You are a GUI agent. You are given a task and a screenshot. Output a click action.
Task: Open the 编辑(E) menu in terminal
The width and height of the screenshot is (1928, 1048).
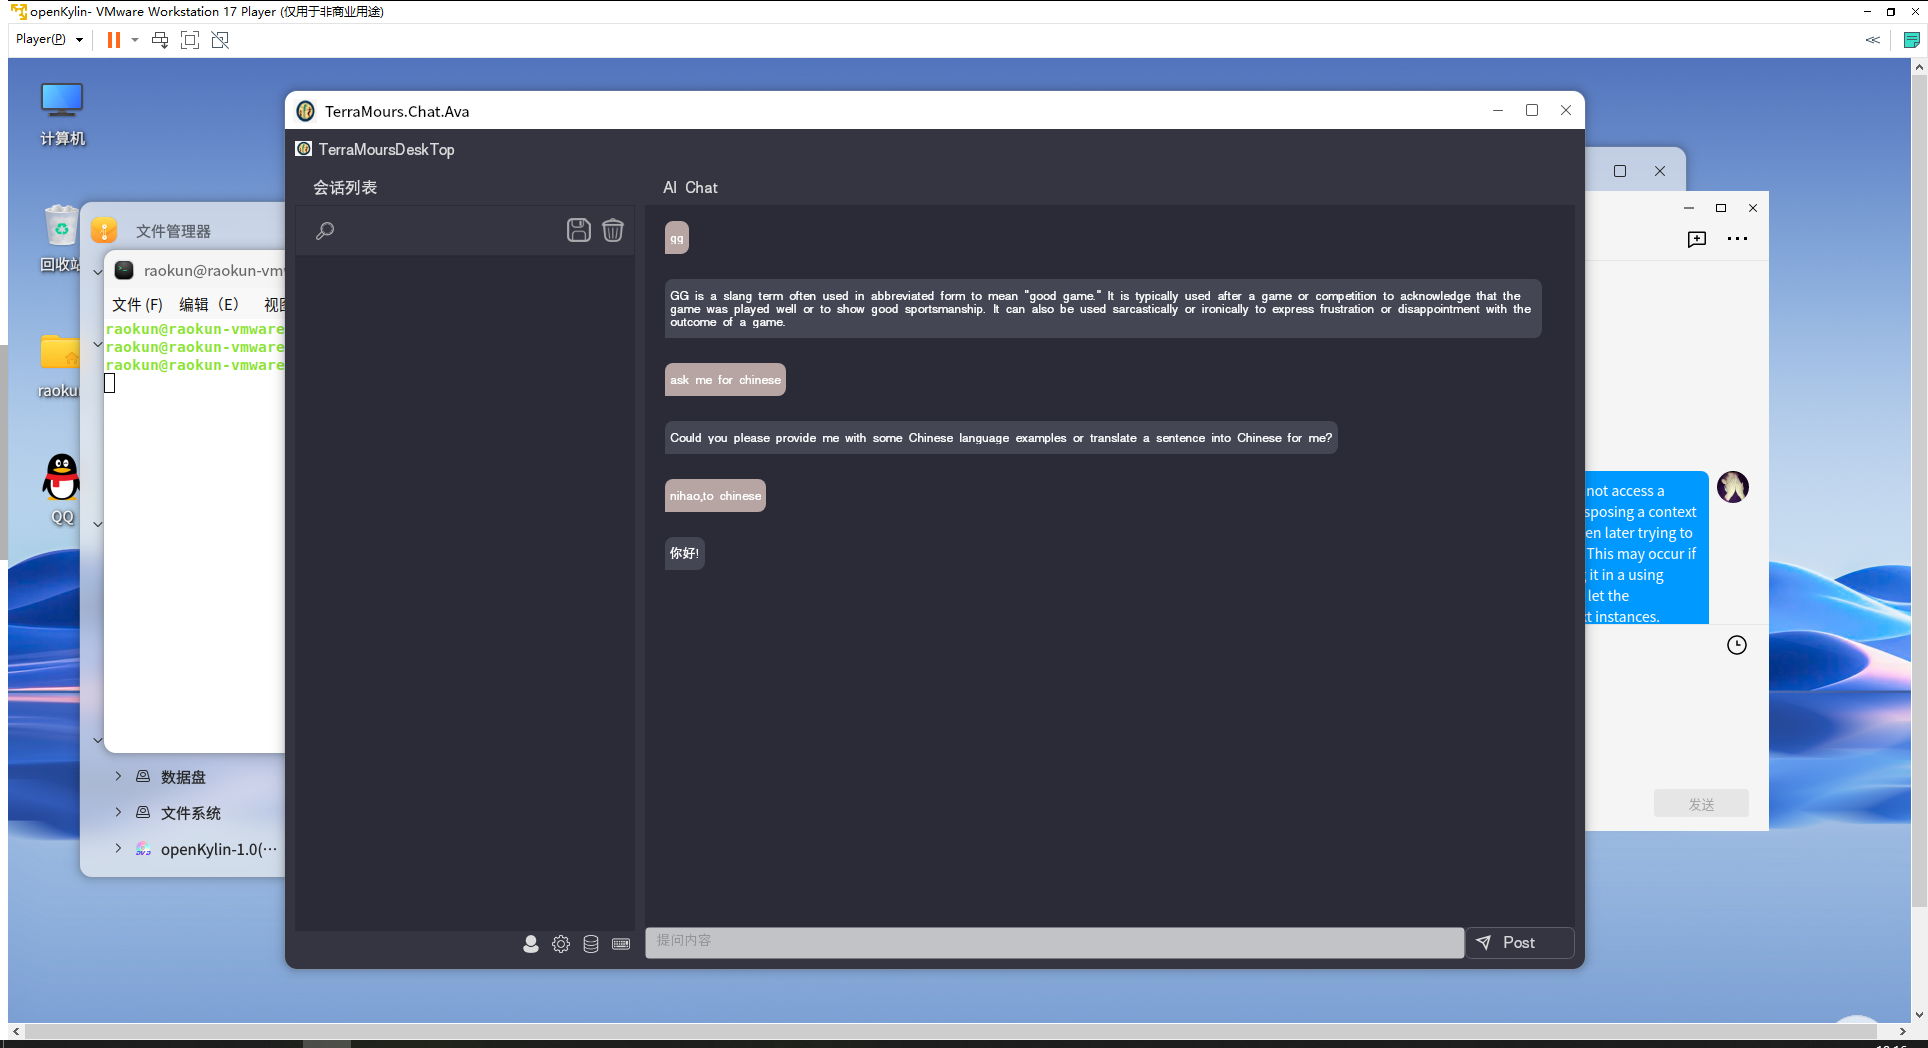coord(209,304)
